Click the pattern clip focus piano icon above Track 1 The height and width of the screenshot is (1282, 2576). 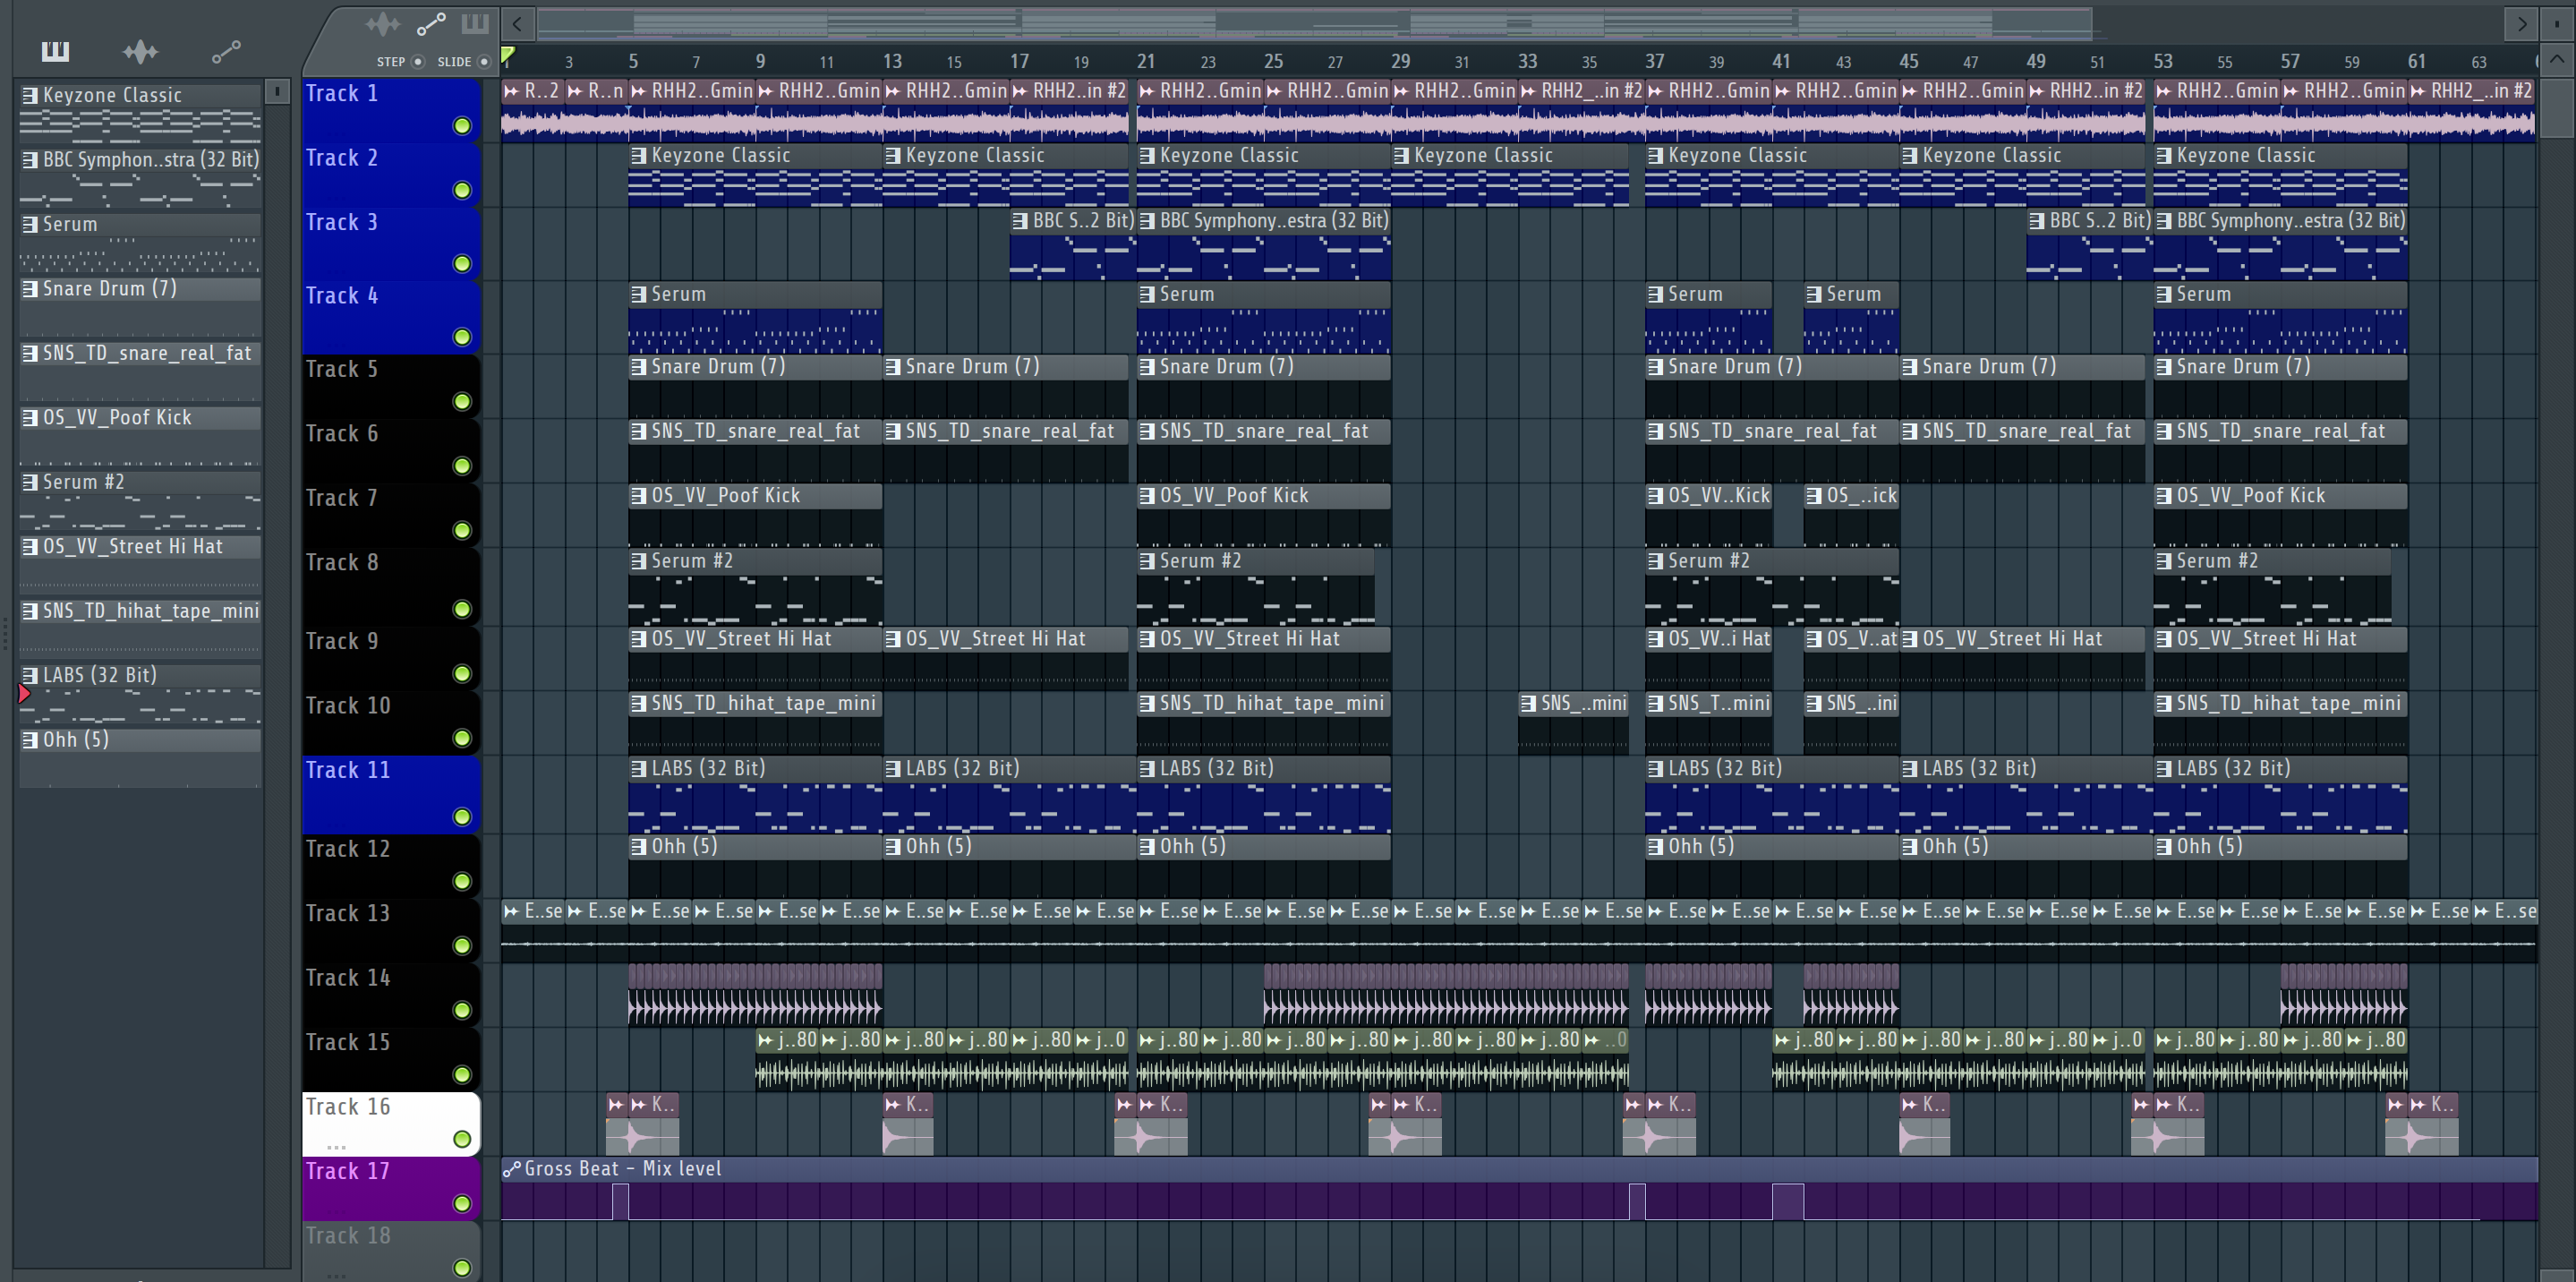[x=475, y=23]
